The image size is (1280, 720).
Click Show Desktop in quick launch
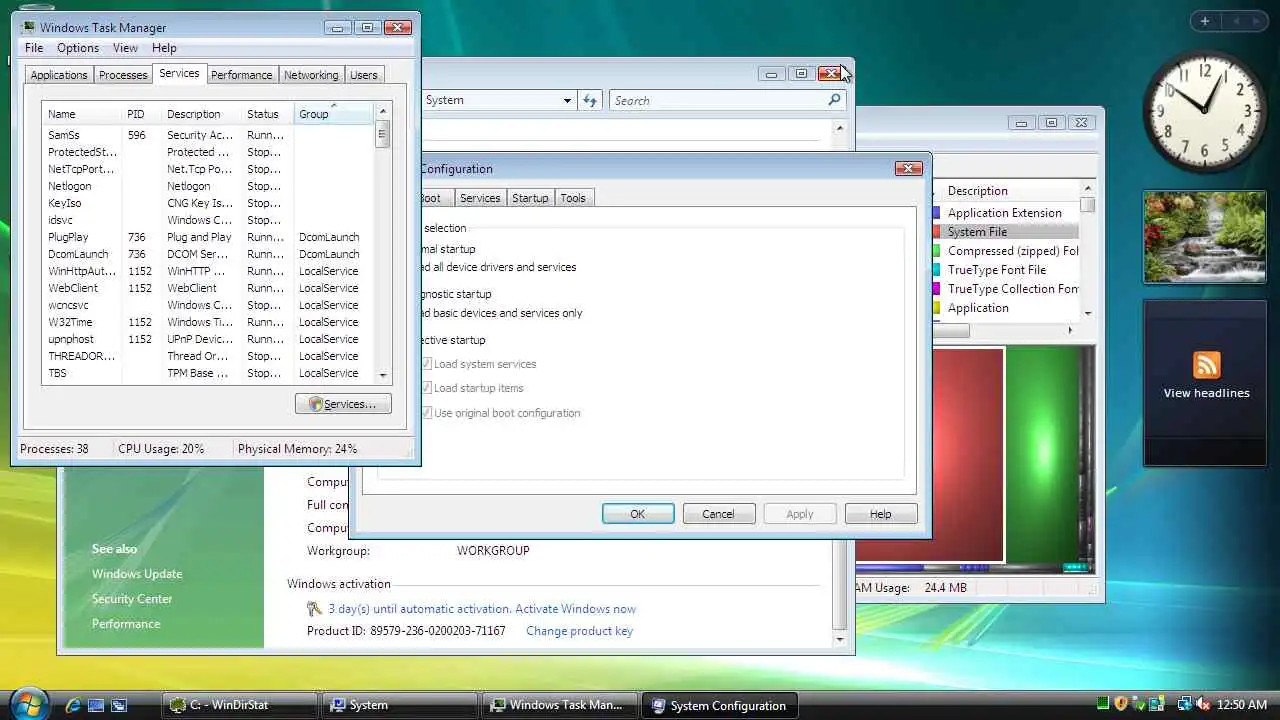pyautogui.click(x=95, y=705)
